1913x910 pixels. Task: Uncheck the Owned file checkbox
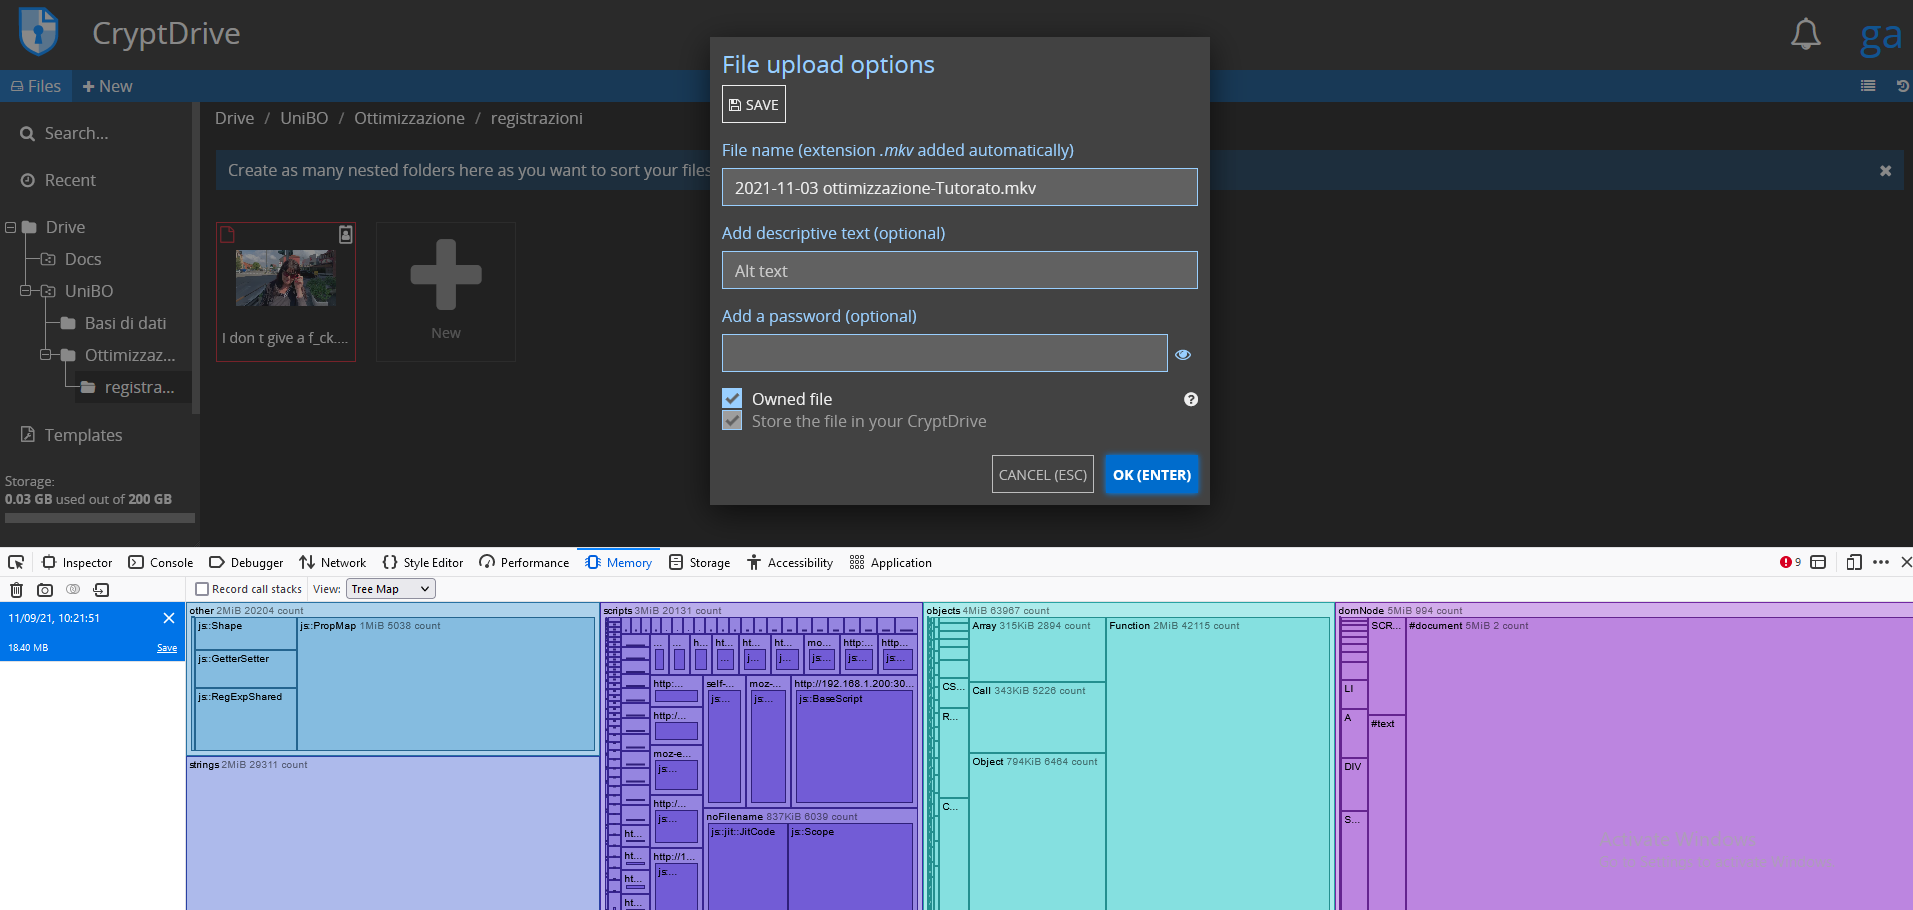[x=732, y=398]
